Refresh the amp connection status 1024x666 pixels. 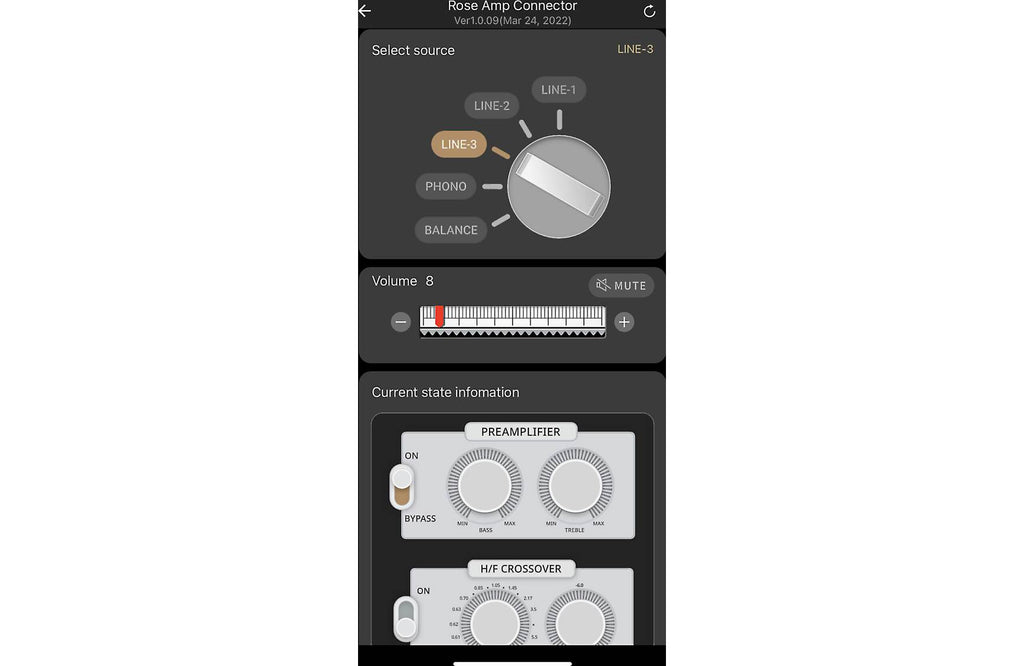tap(649, 11)
